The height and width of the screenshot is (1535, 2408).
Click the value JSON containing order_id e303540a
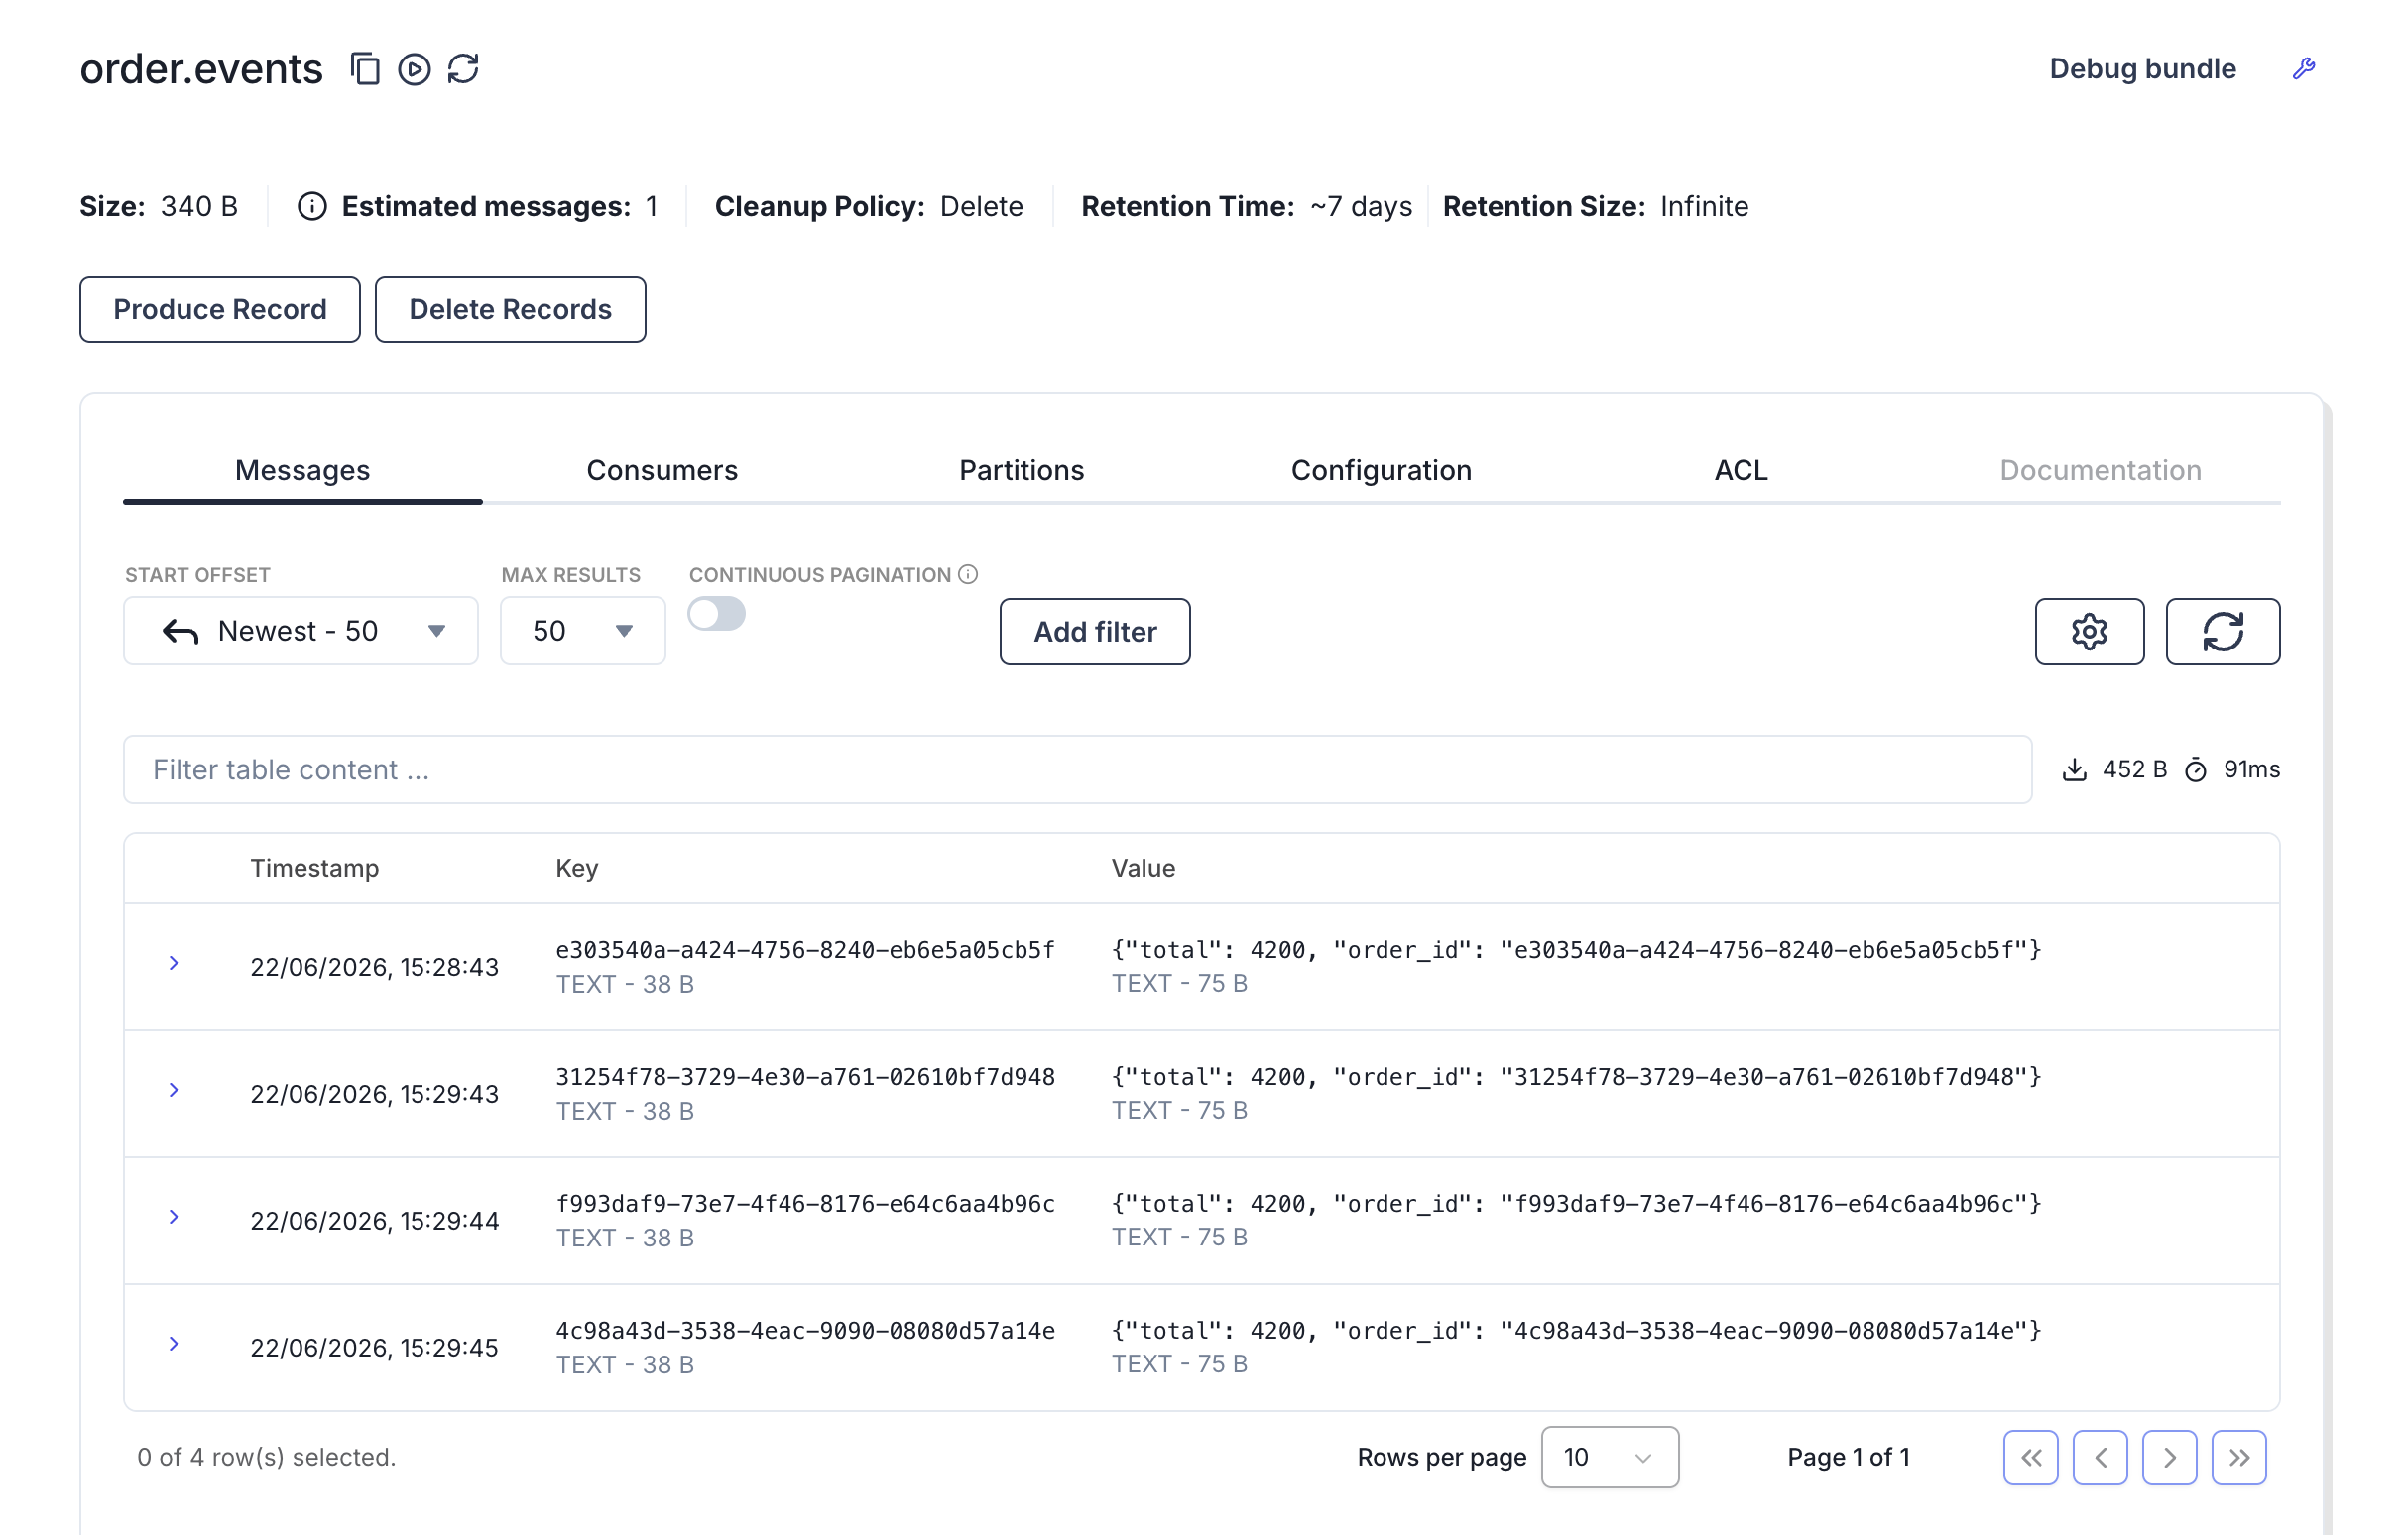1576,950
